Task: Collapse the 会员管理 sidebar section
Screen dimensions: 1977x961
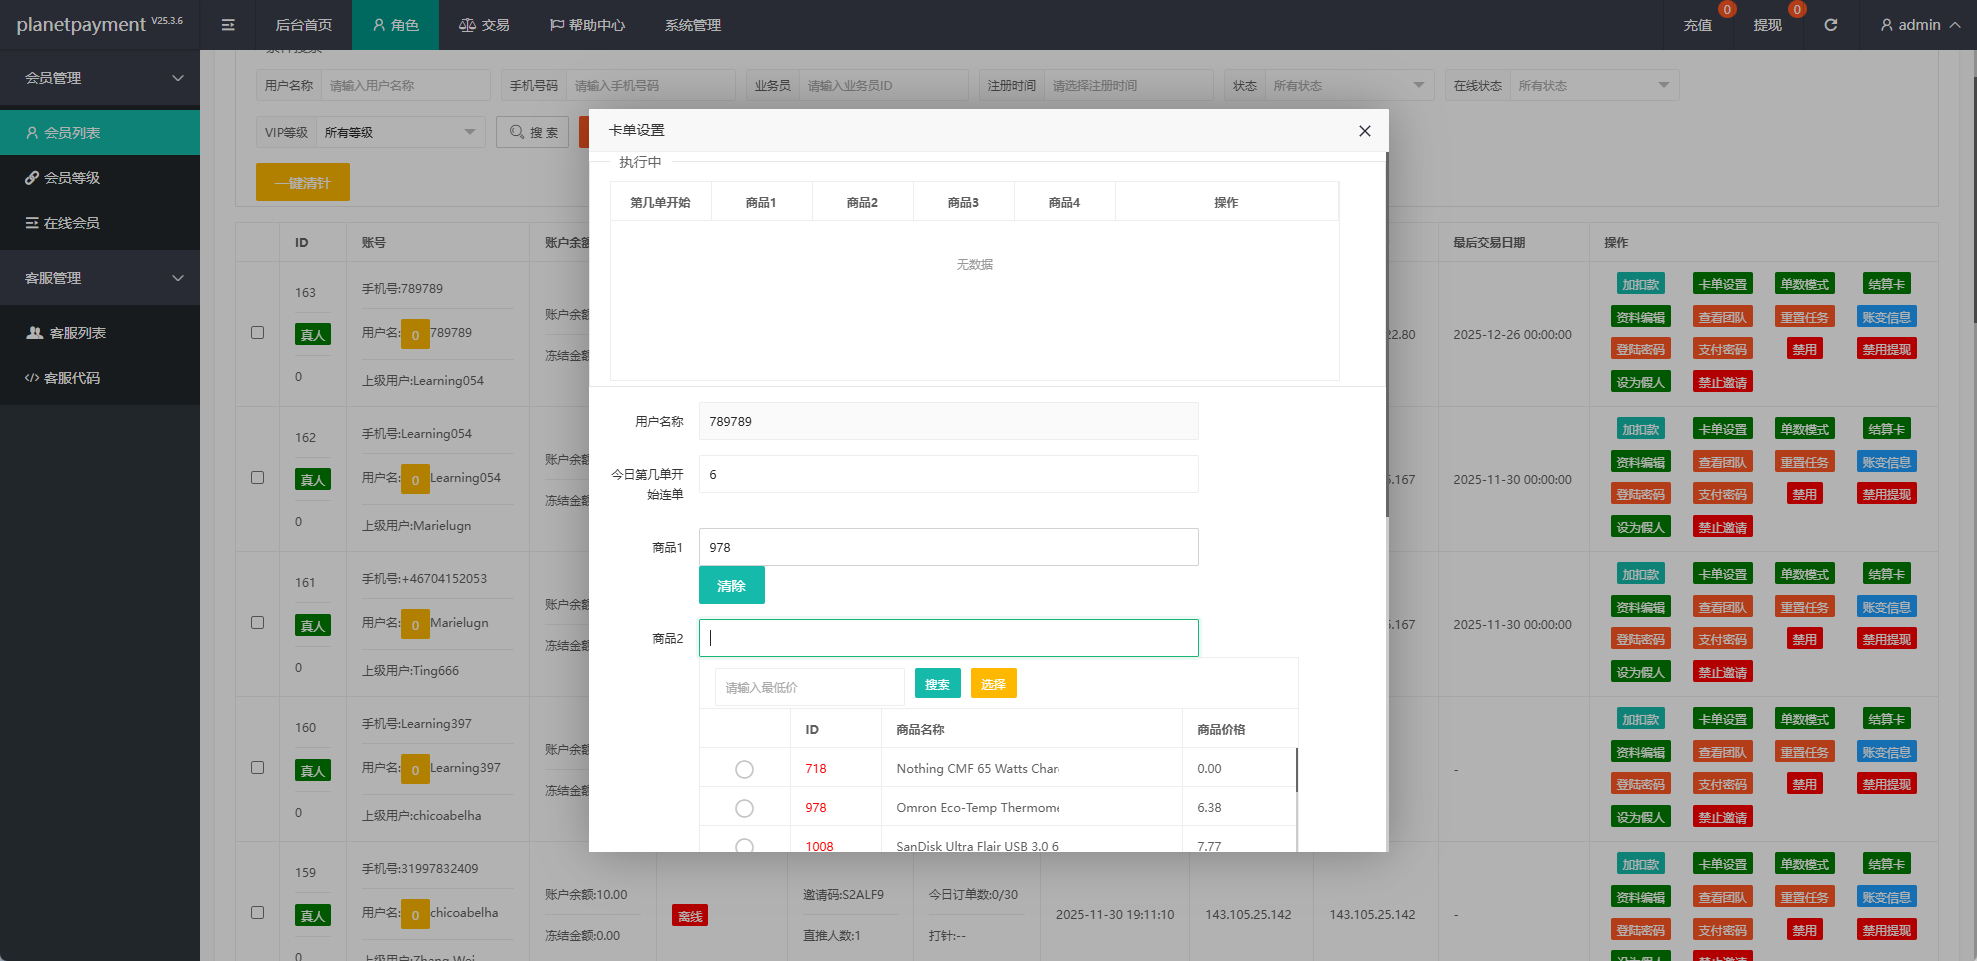Action: pos(100,78)
